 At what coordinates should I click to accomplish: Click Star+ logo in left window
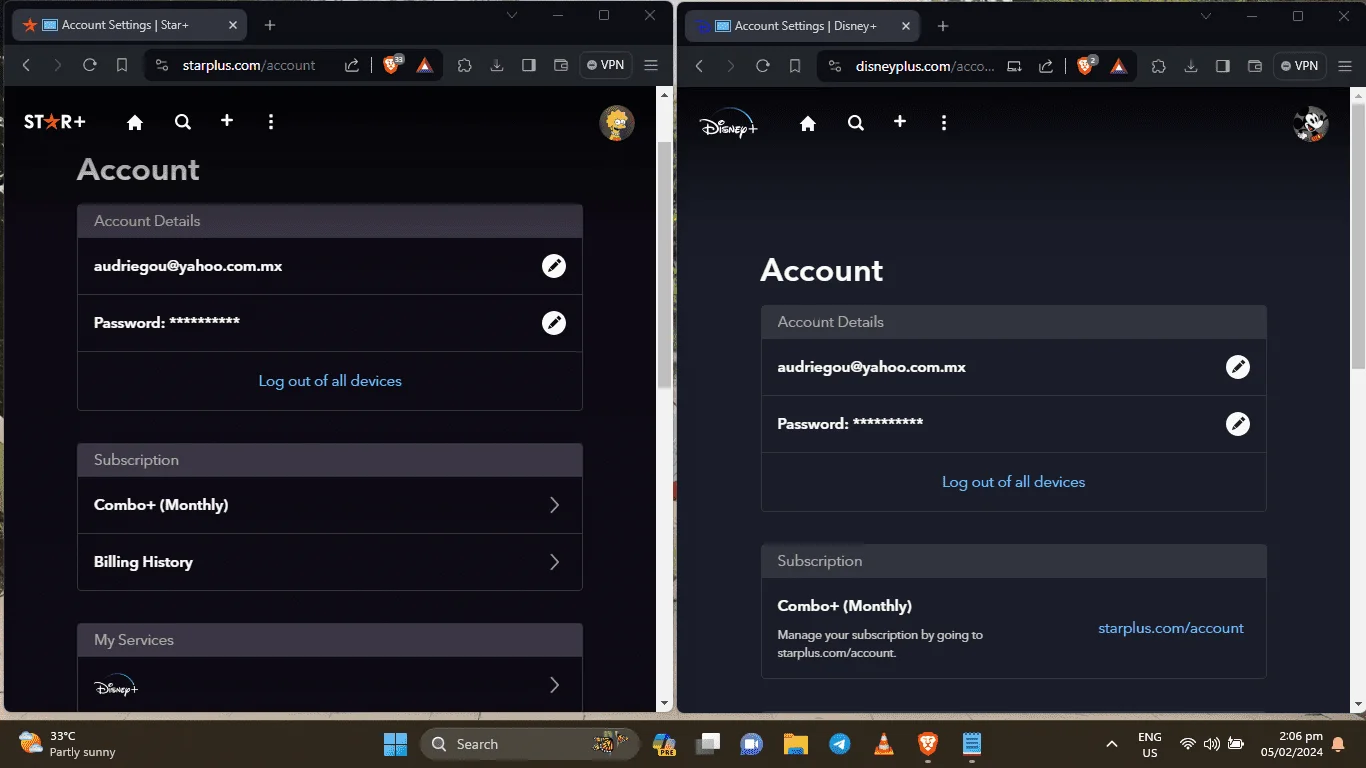point(55,122)
